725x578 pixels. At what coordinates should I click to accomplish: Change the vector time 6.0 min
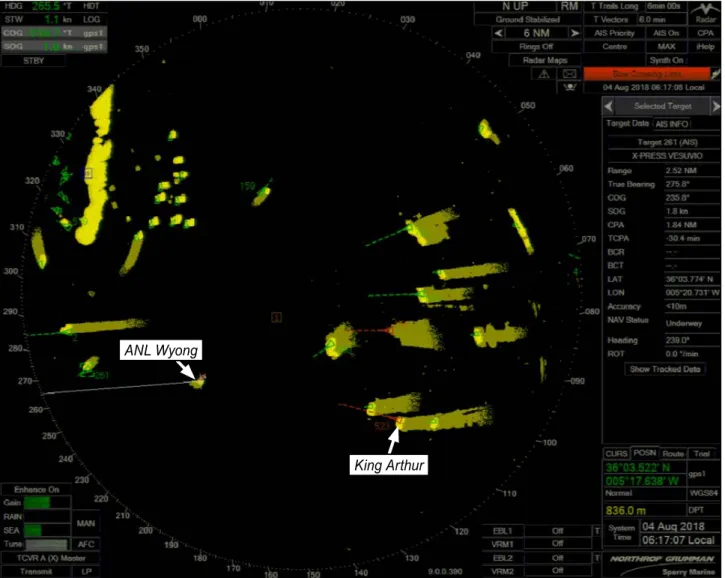661,19
